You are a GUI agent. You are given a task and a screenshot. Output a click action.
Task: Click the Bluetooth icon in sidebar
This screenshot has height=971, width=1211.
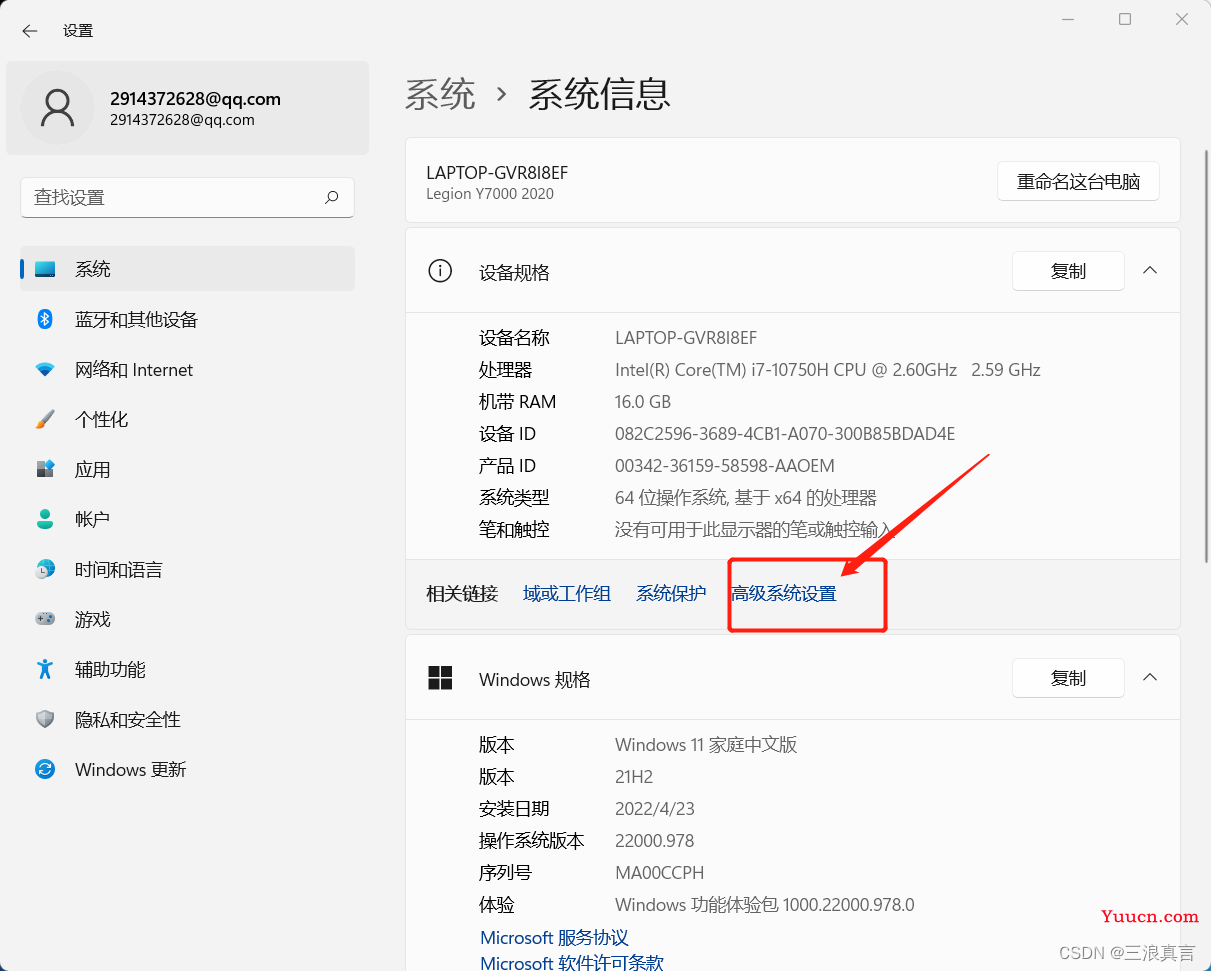(45, 319)
